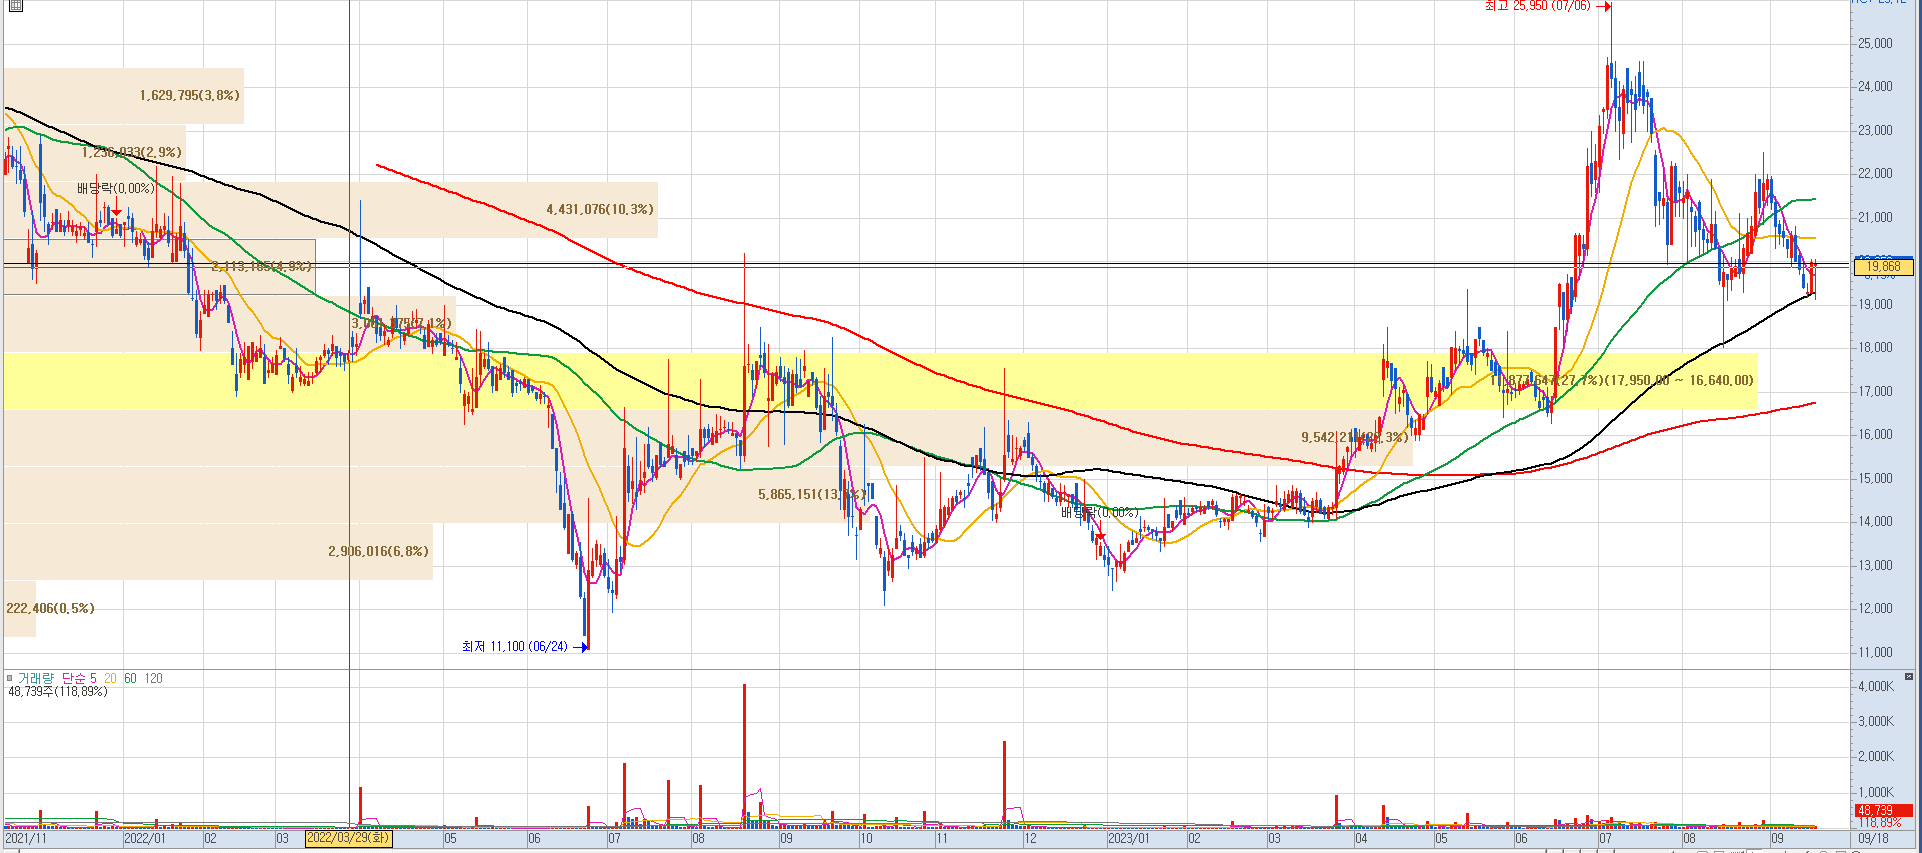Click the 11,000 price axis label
The width and height of the screenshot is (1922, 853).
1875,653
